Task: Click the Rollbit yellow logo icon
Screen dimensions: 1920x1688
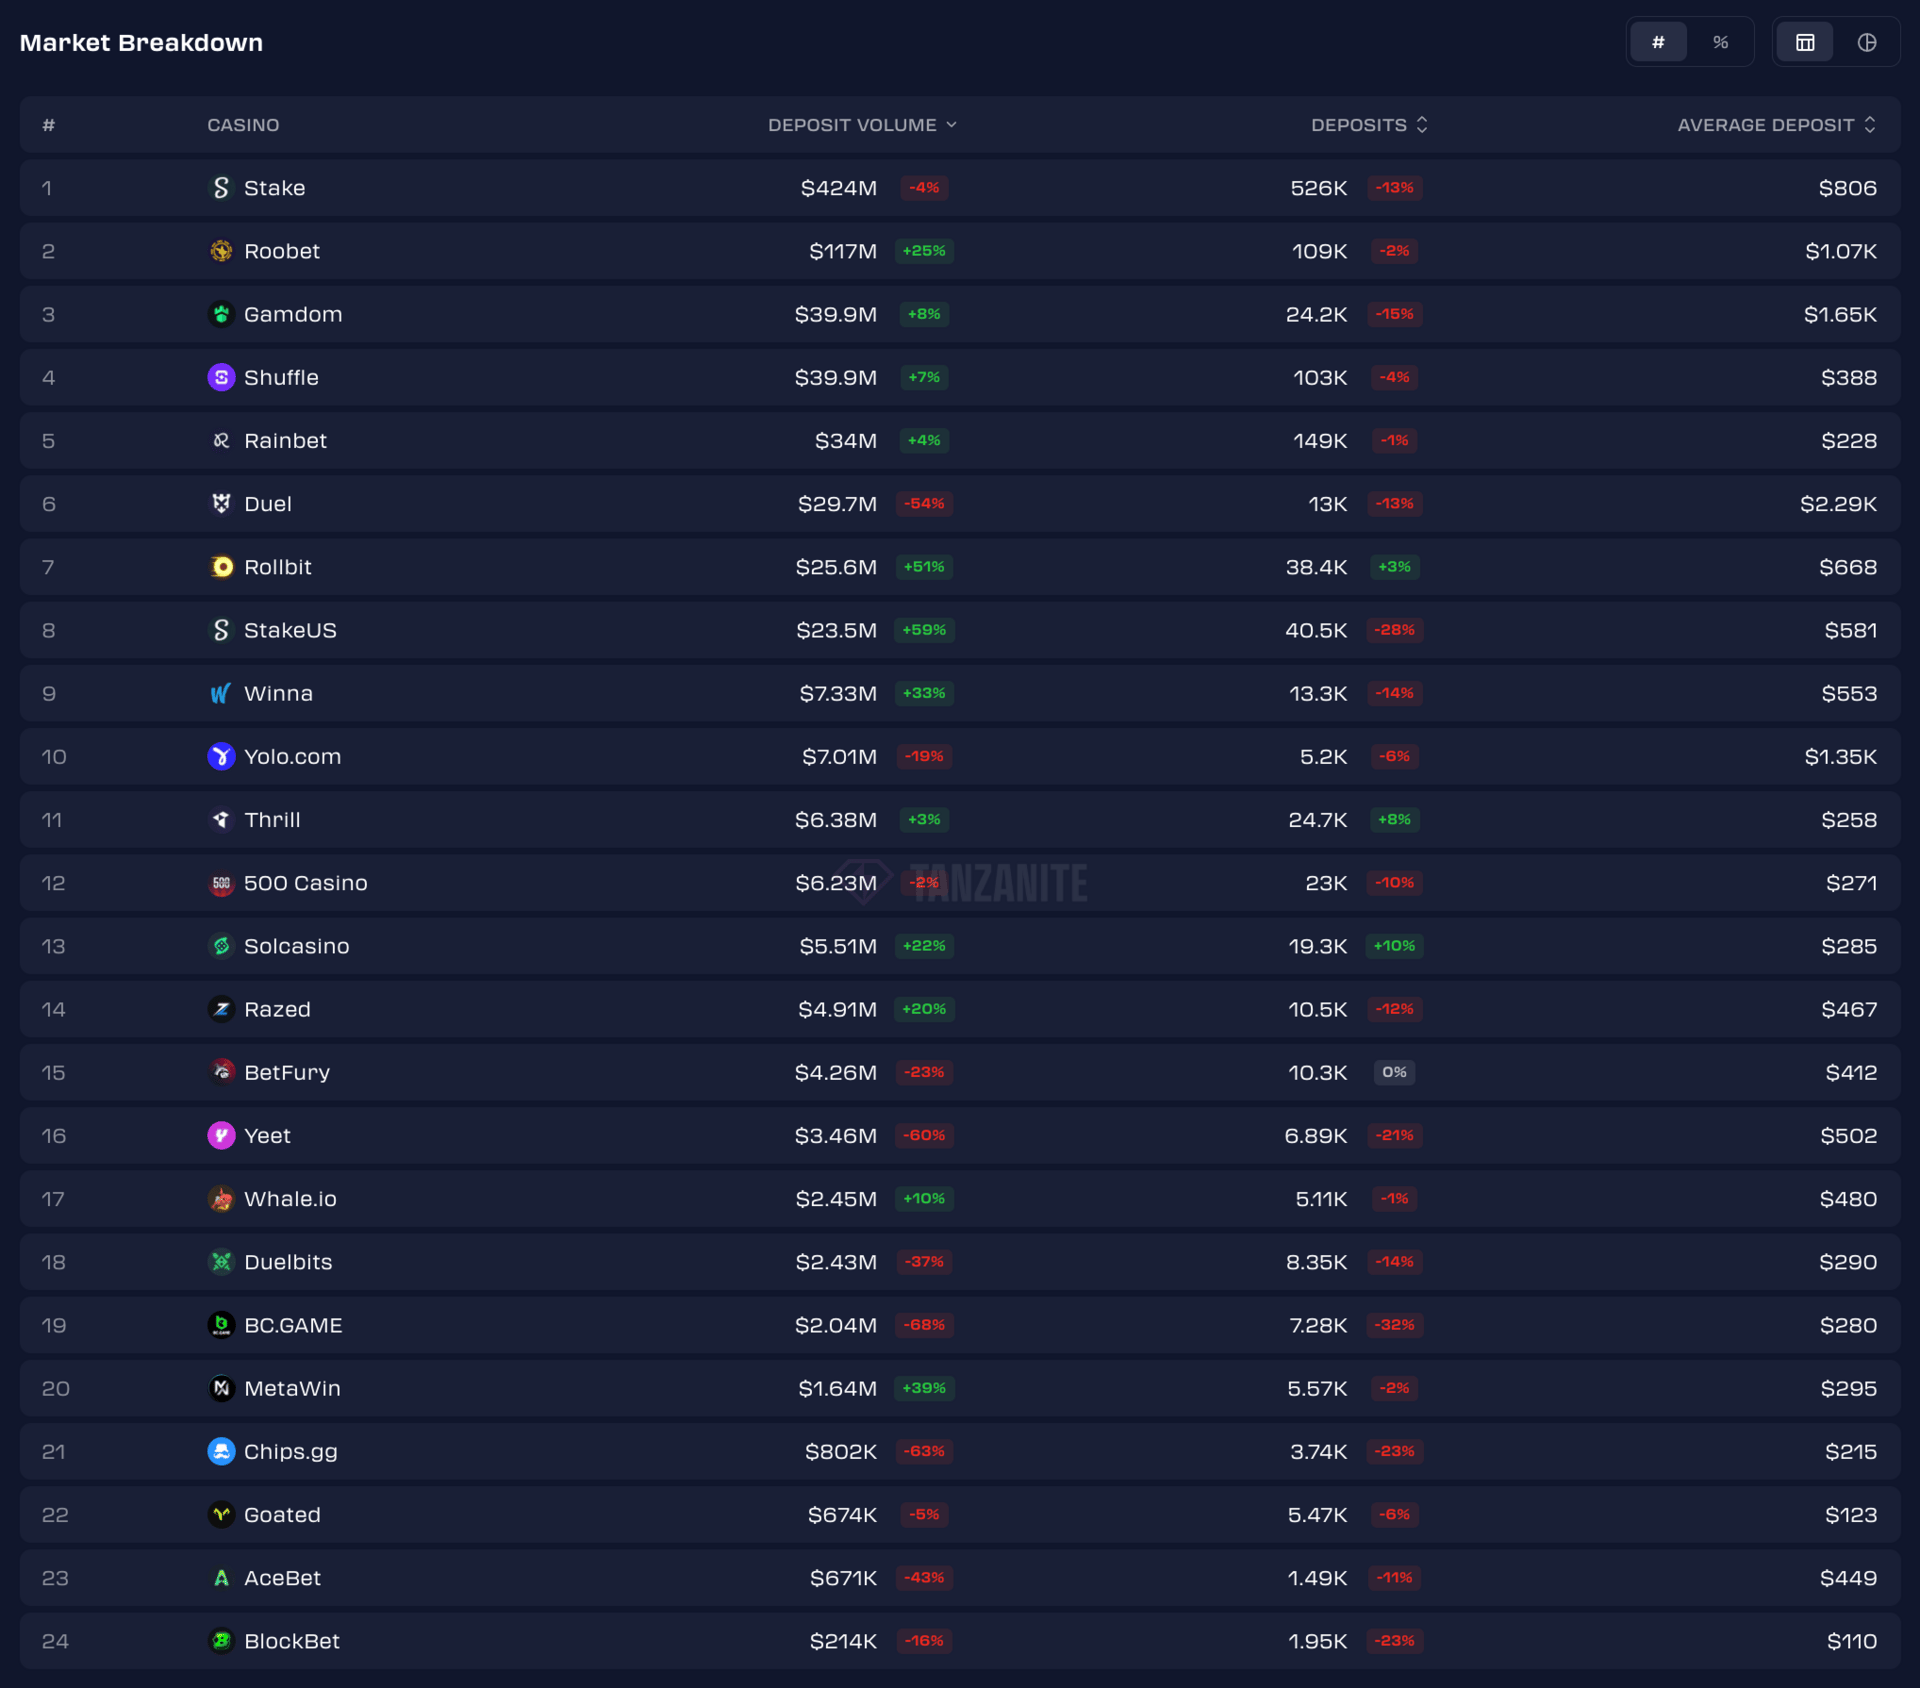Action: pos(221,567)
